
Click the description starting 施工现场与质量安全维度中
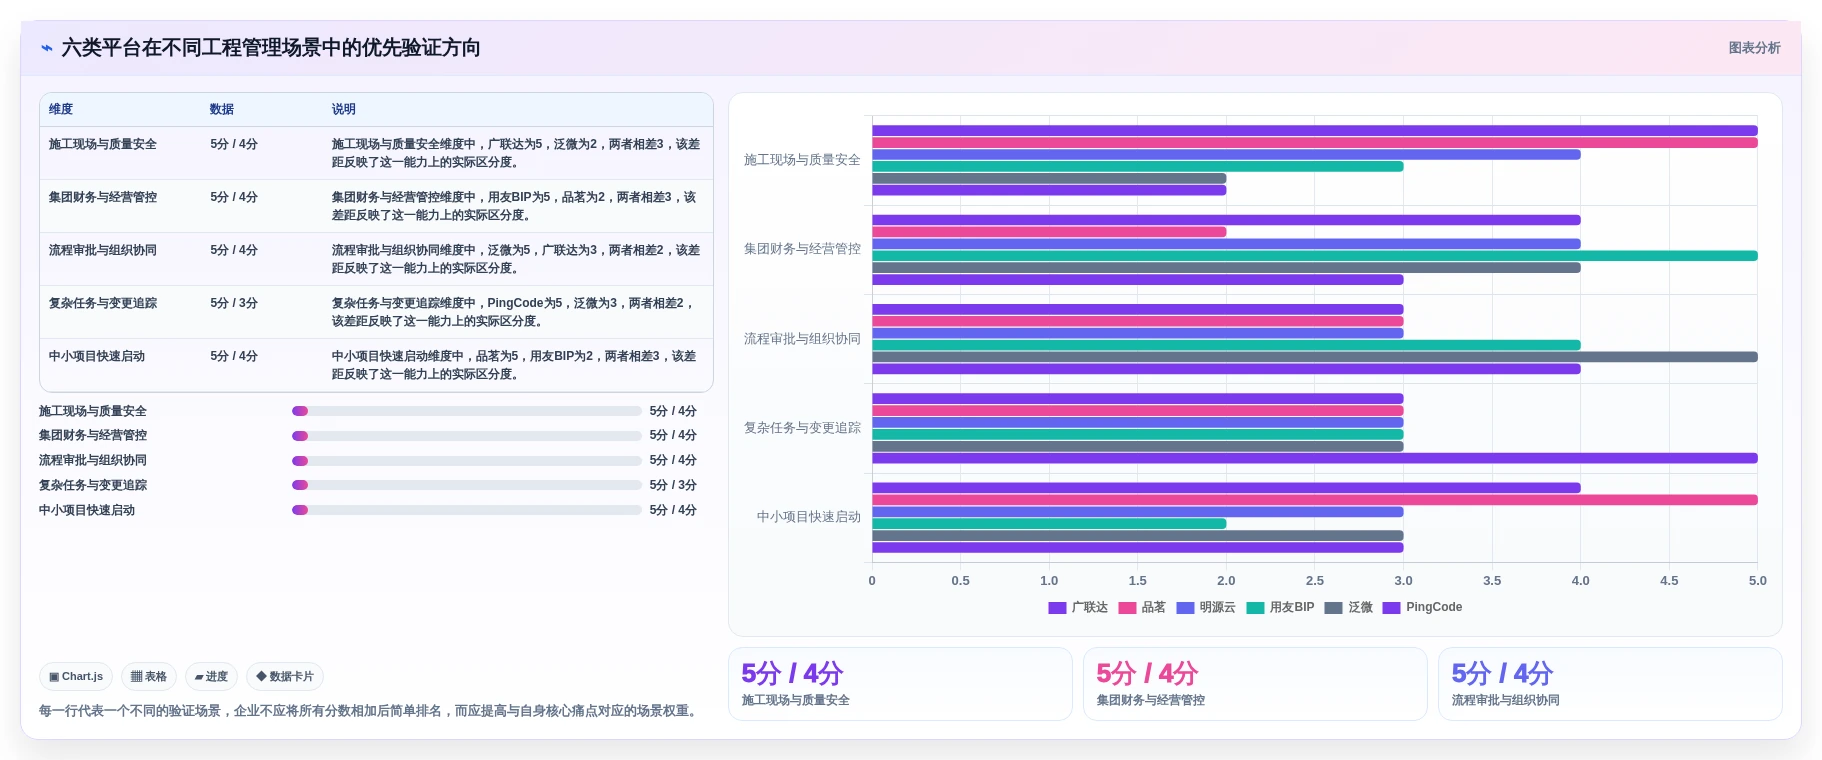516,153
